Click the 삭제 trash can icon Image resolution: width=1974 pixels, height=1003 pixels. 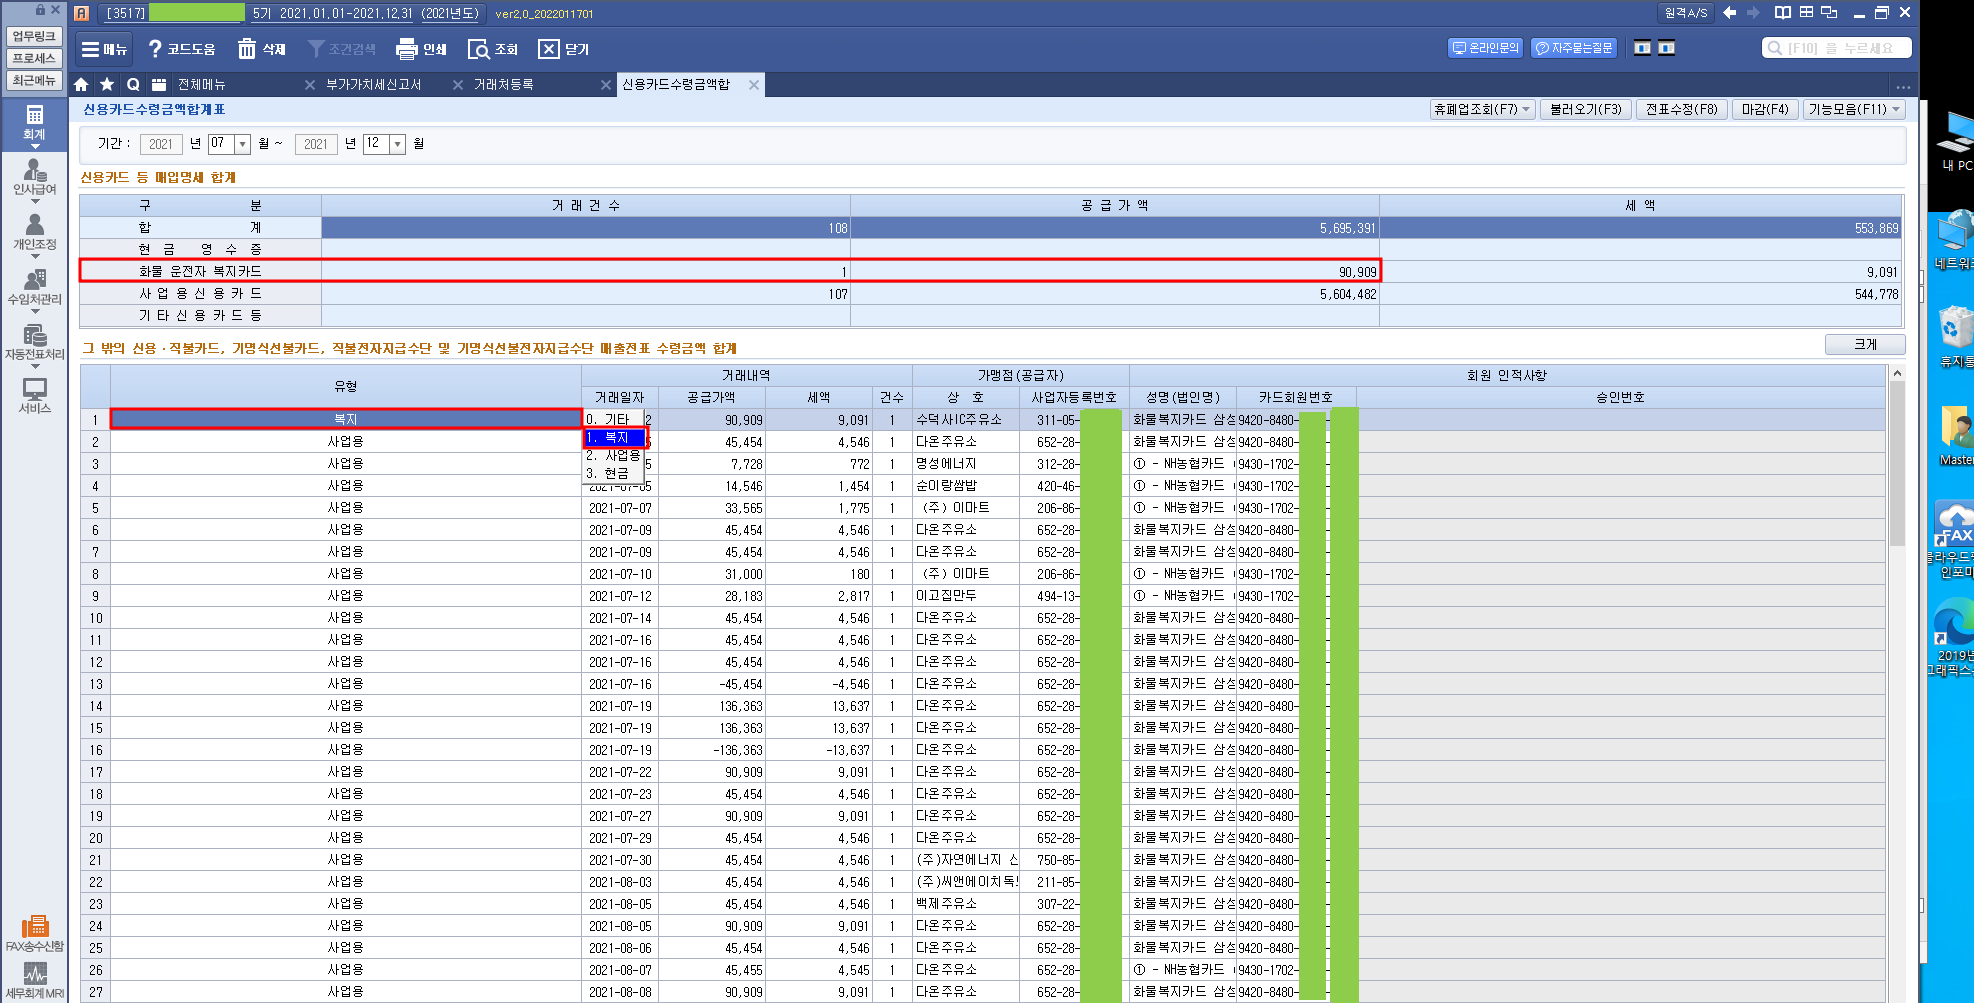[x=247, y=49]
